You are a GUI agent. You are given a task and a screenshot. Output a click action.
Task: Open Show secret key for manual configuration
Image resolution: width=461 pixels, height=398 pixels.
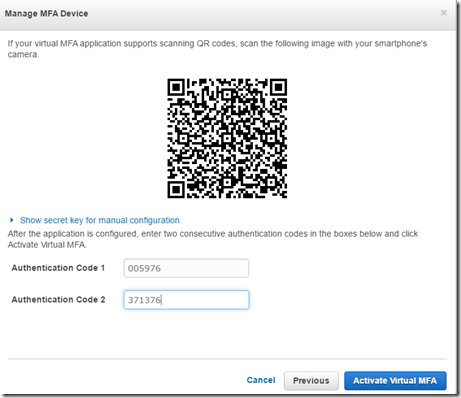pos(100,220)
